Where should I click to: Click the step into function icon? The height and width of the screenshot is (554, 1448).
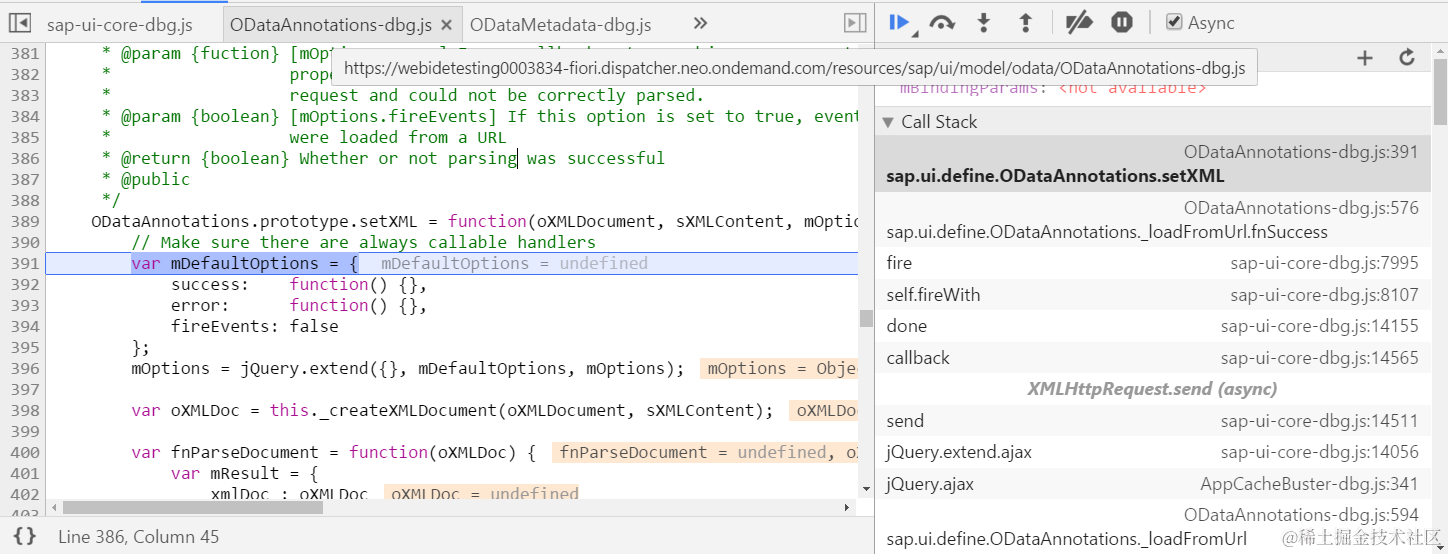click(x=983, y=22)
